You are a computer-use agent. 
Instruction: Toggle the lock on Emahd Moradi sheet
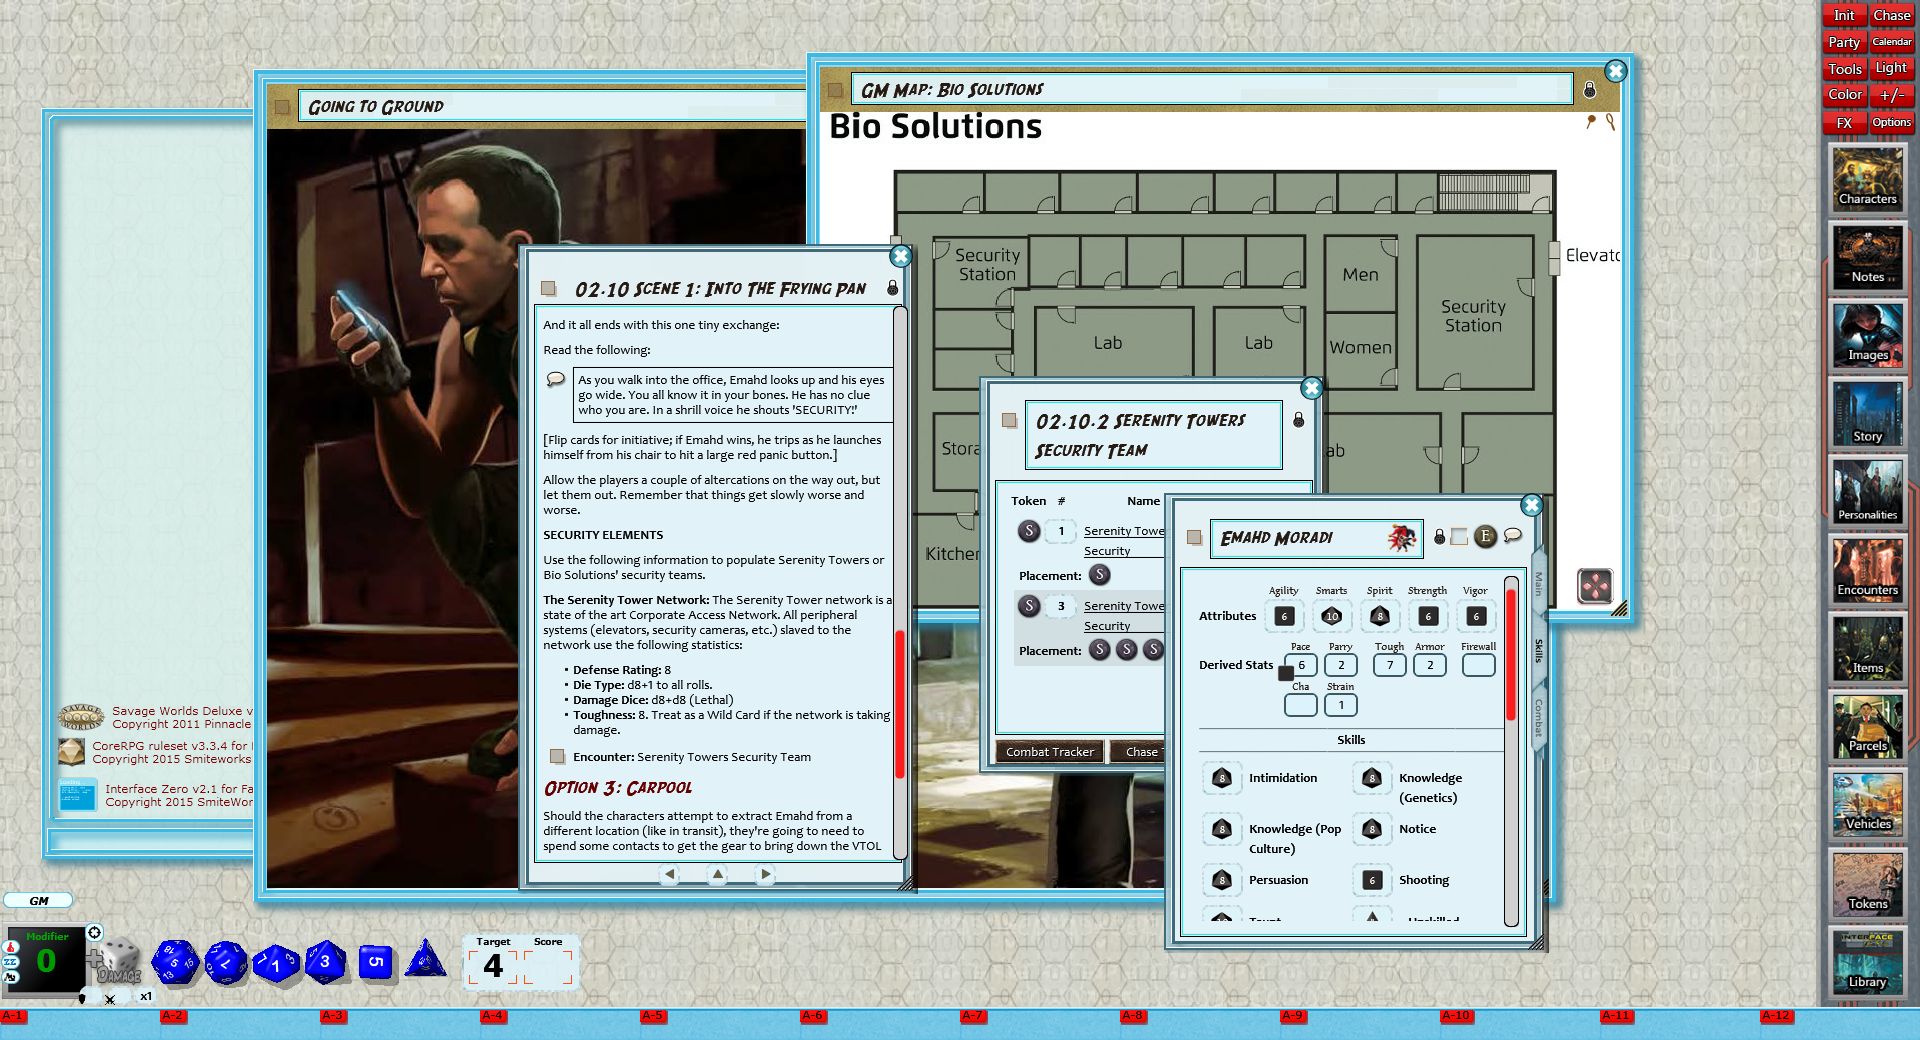(x=1439, y=538)
